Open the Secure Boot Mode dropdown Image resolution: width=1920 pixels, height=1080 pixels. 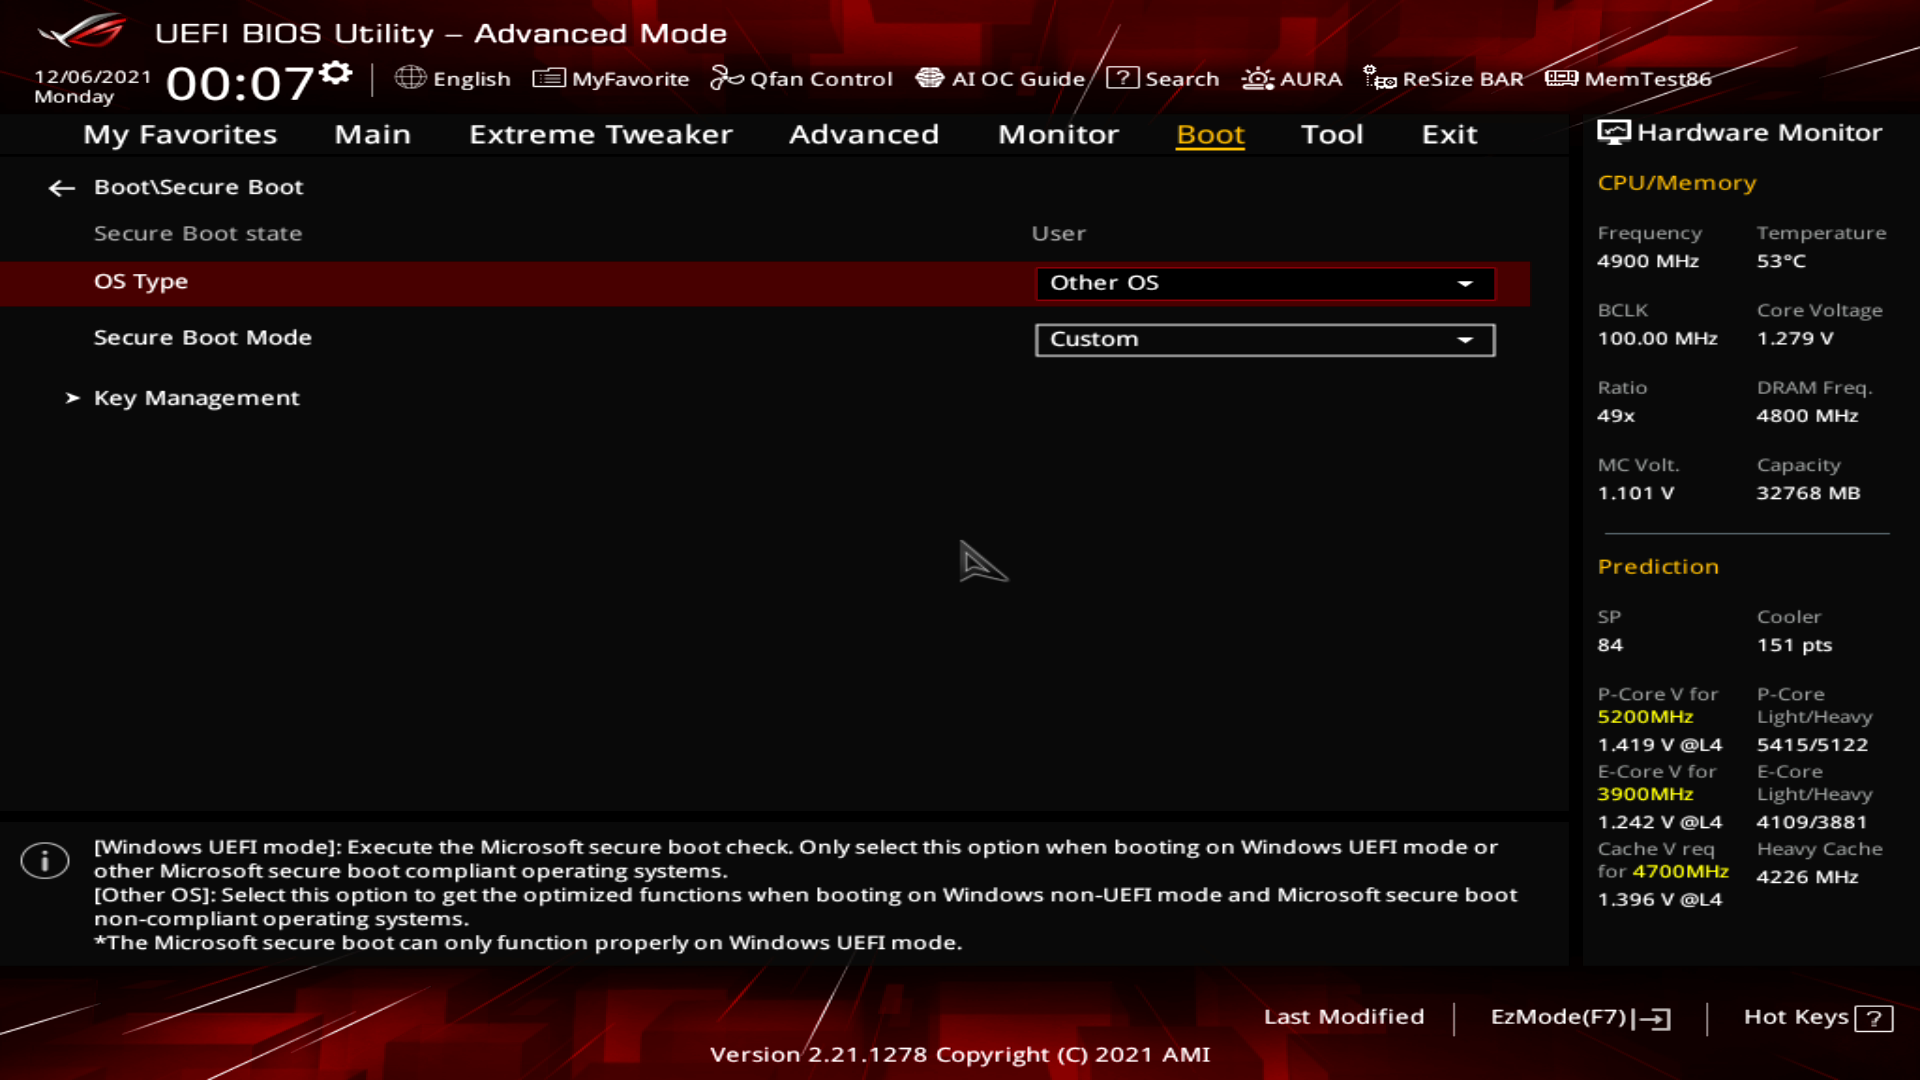tap(1264, 340)
